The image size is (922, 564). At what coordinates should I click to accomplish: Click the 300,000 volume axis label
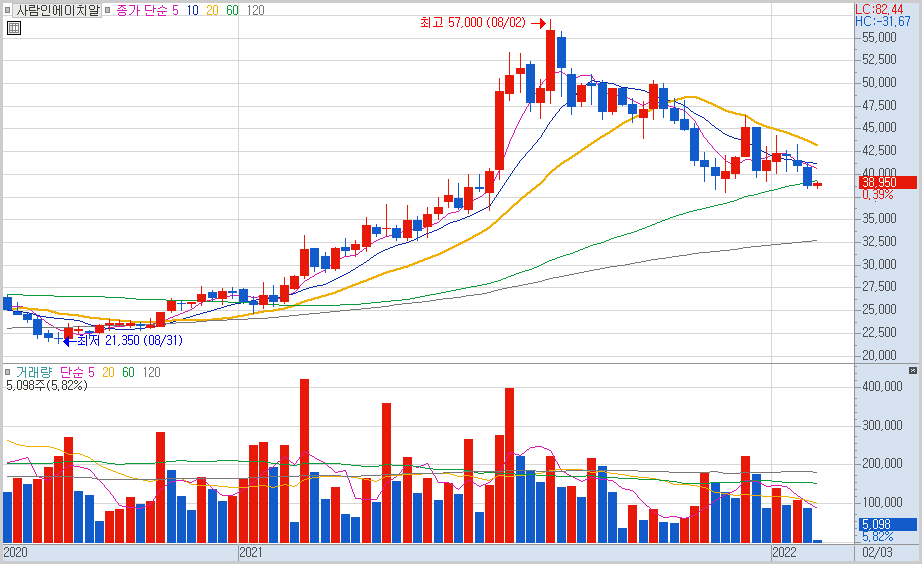(882, 425)
